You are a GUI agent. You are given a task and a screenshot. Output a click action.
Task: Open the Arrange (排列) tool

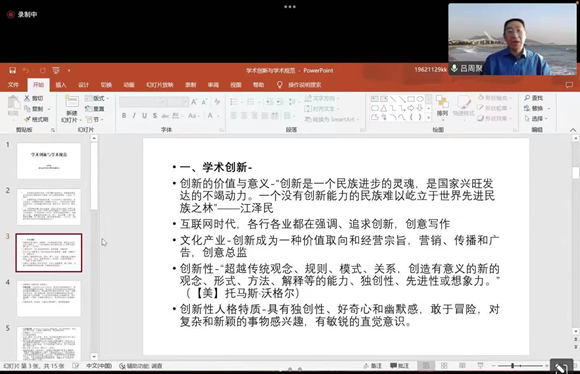click(x=442, y=106)
